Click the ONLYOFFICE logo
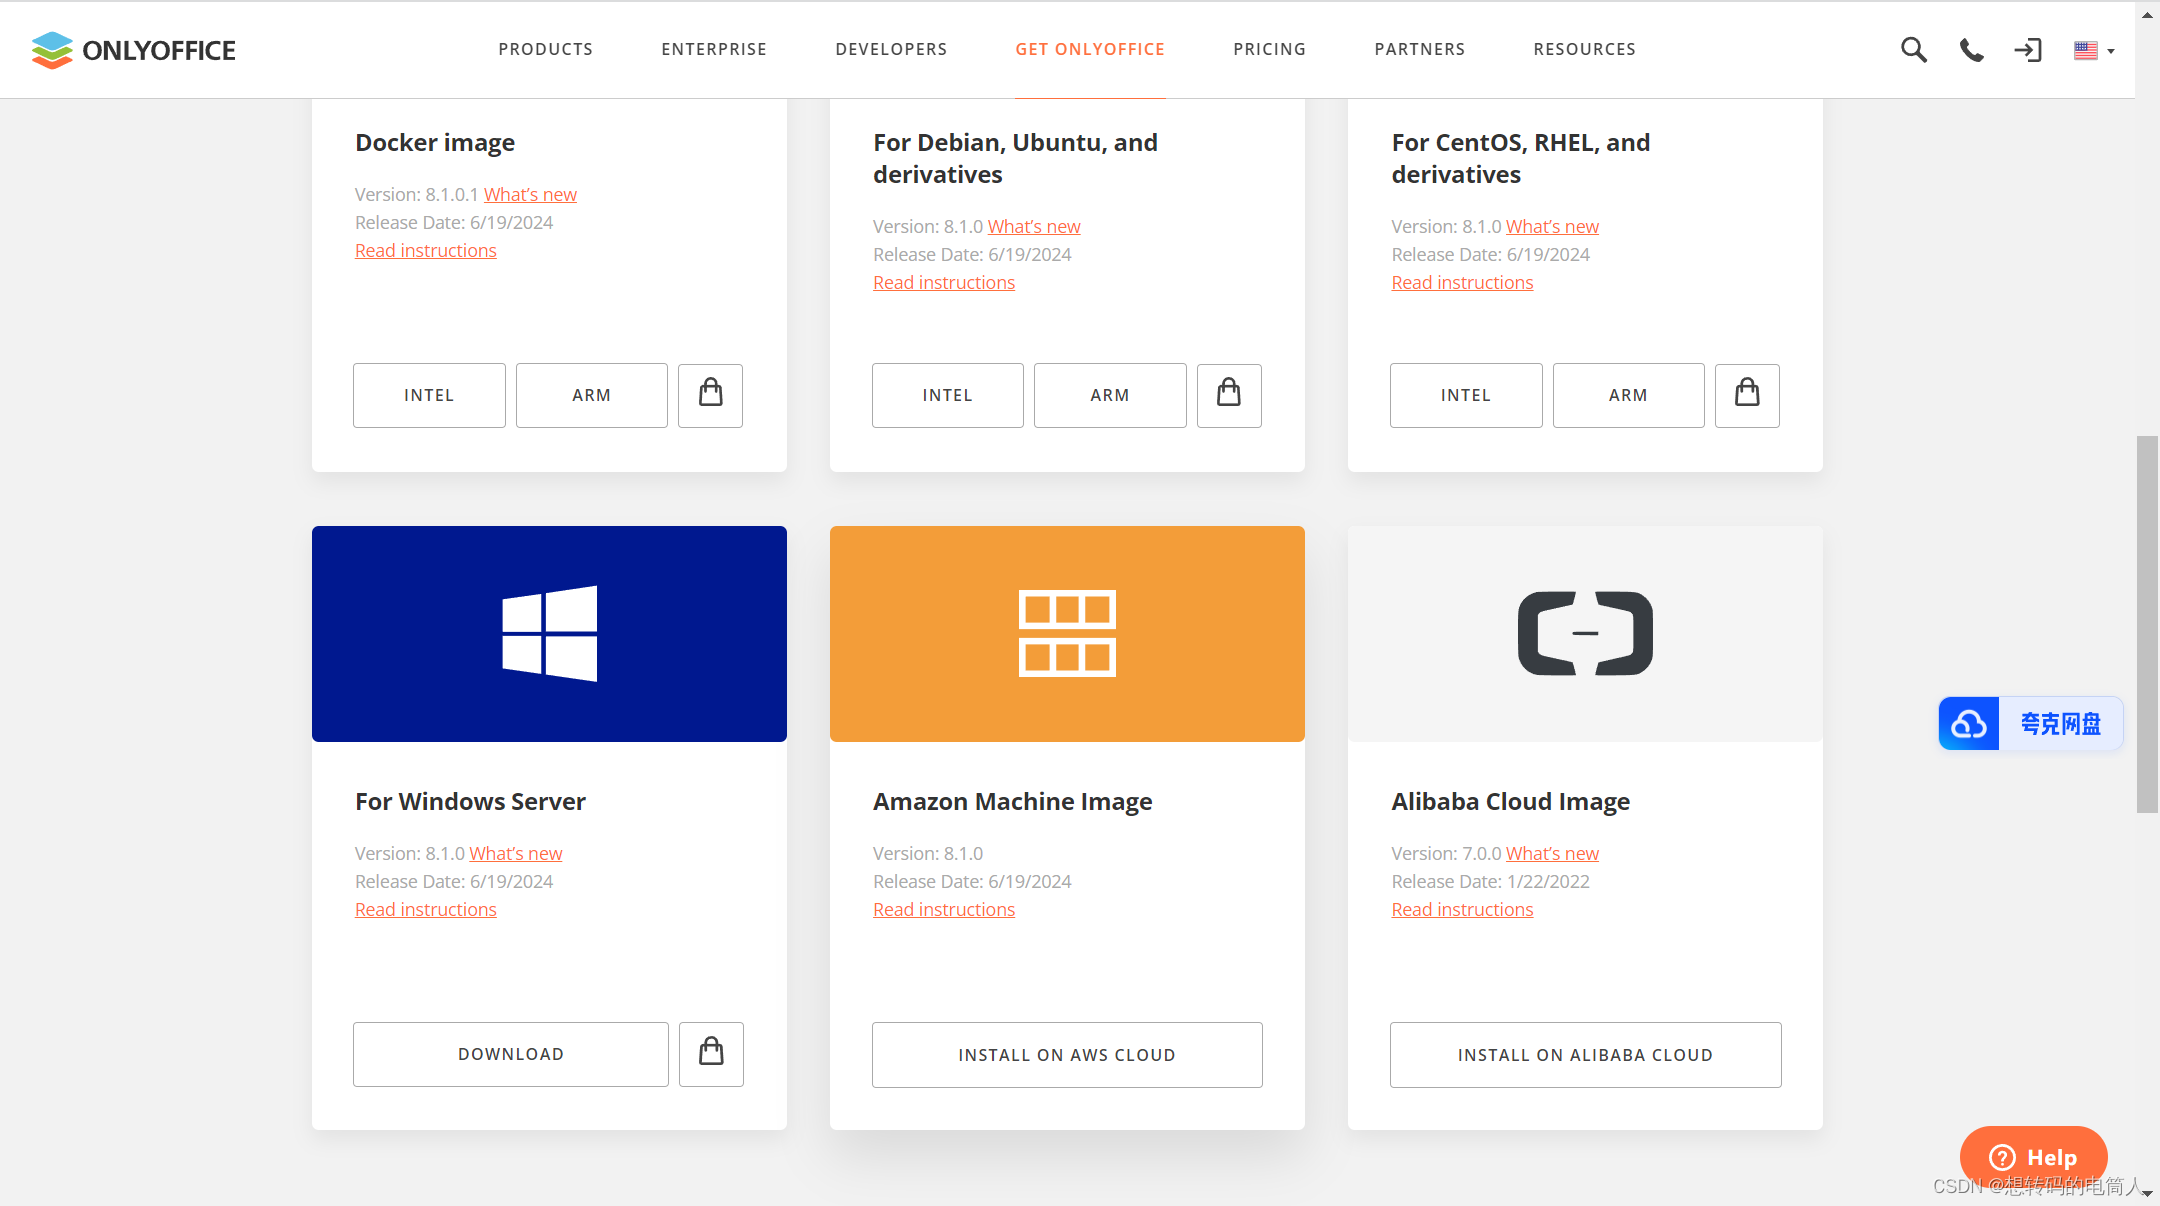This screenshot has width=2160, height=1206. pos(134,50)
